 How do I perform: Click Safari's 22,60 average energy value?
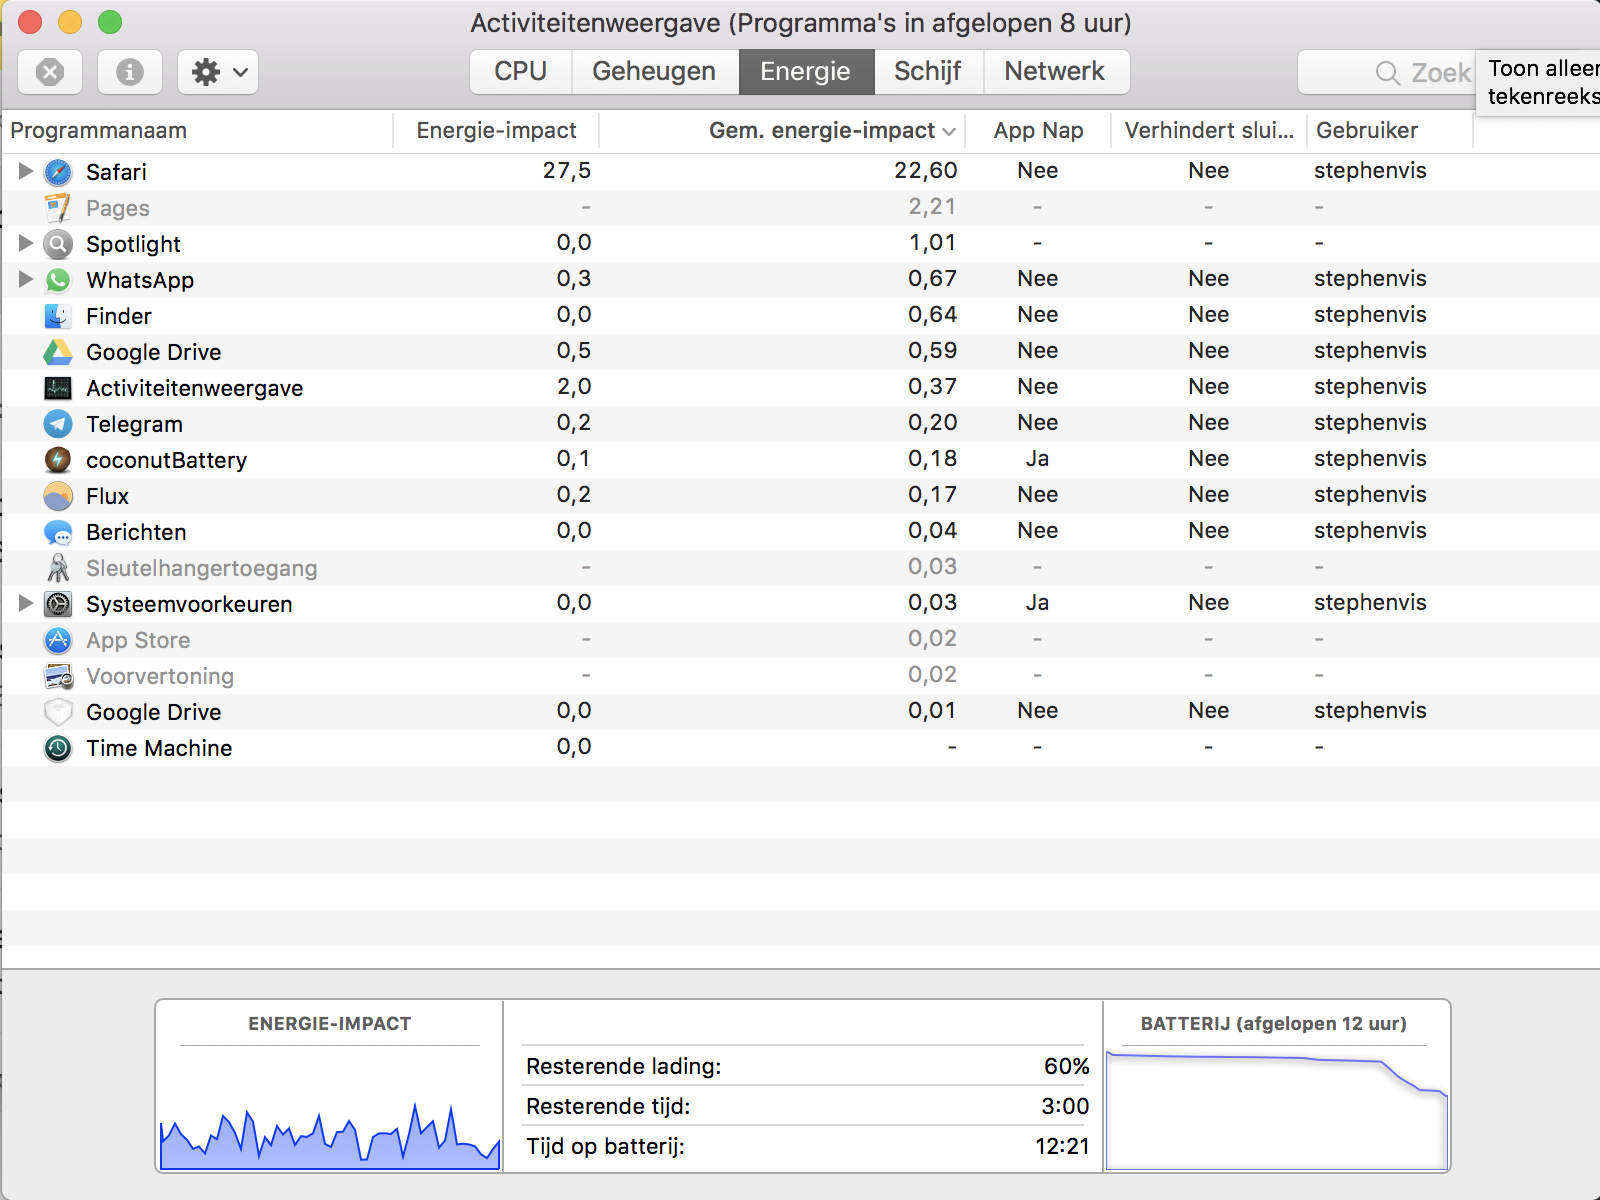pyautogui.click(x=926, y=171)
